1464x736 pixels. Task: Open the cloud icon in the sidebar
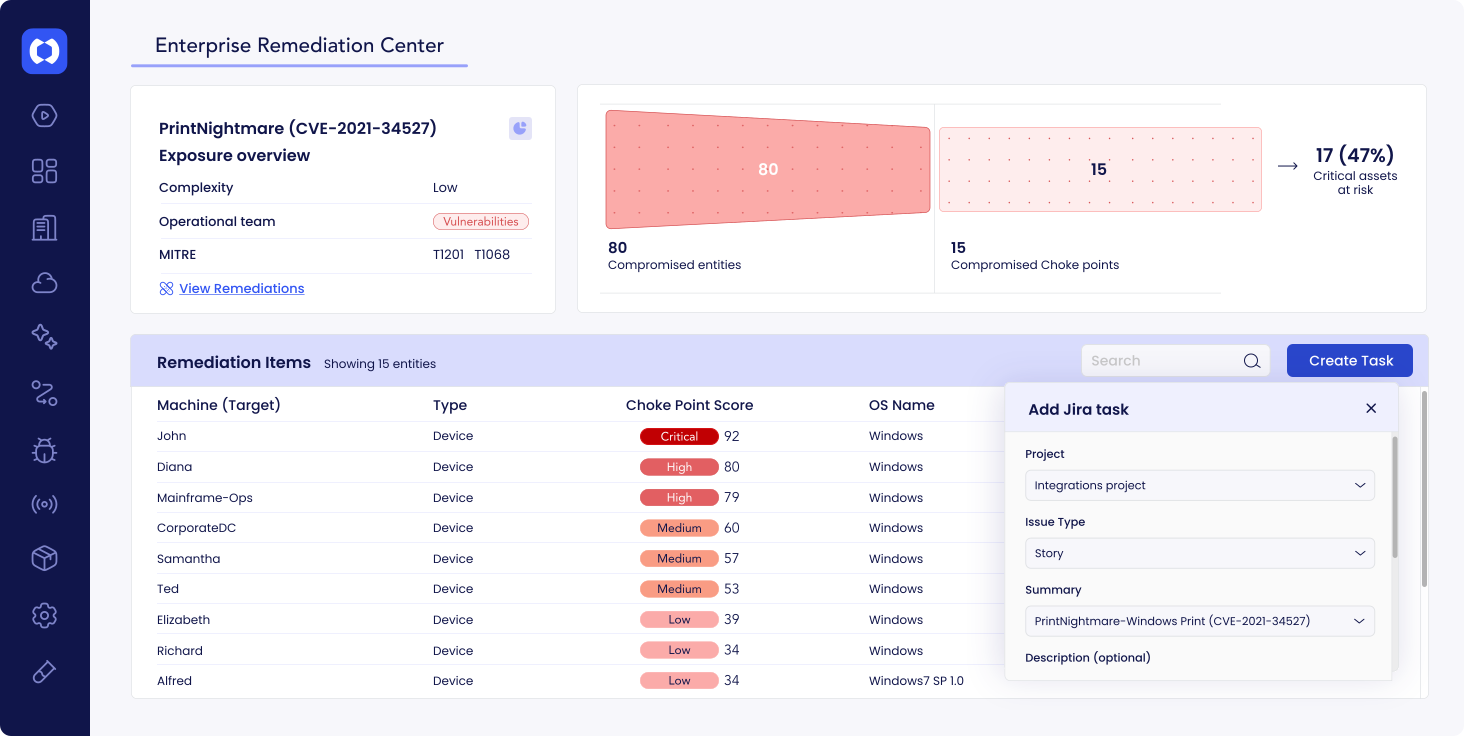pyautogui.click(x=44, y=283)
